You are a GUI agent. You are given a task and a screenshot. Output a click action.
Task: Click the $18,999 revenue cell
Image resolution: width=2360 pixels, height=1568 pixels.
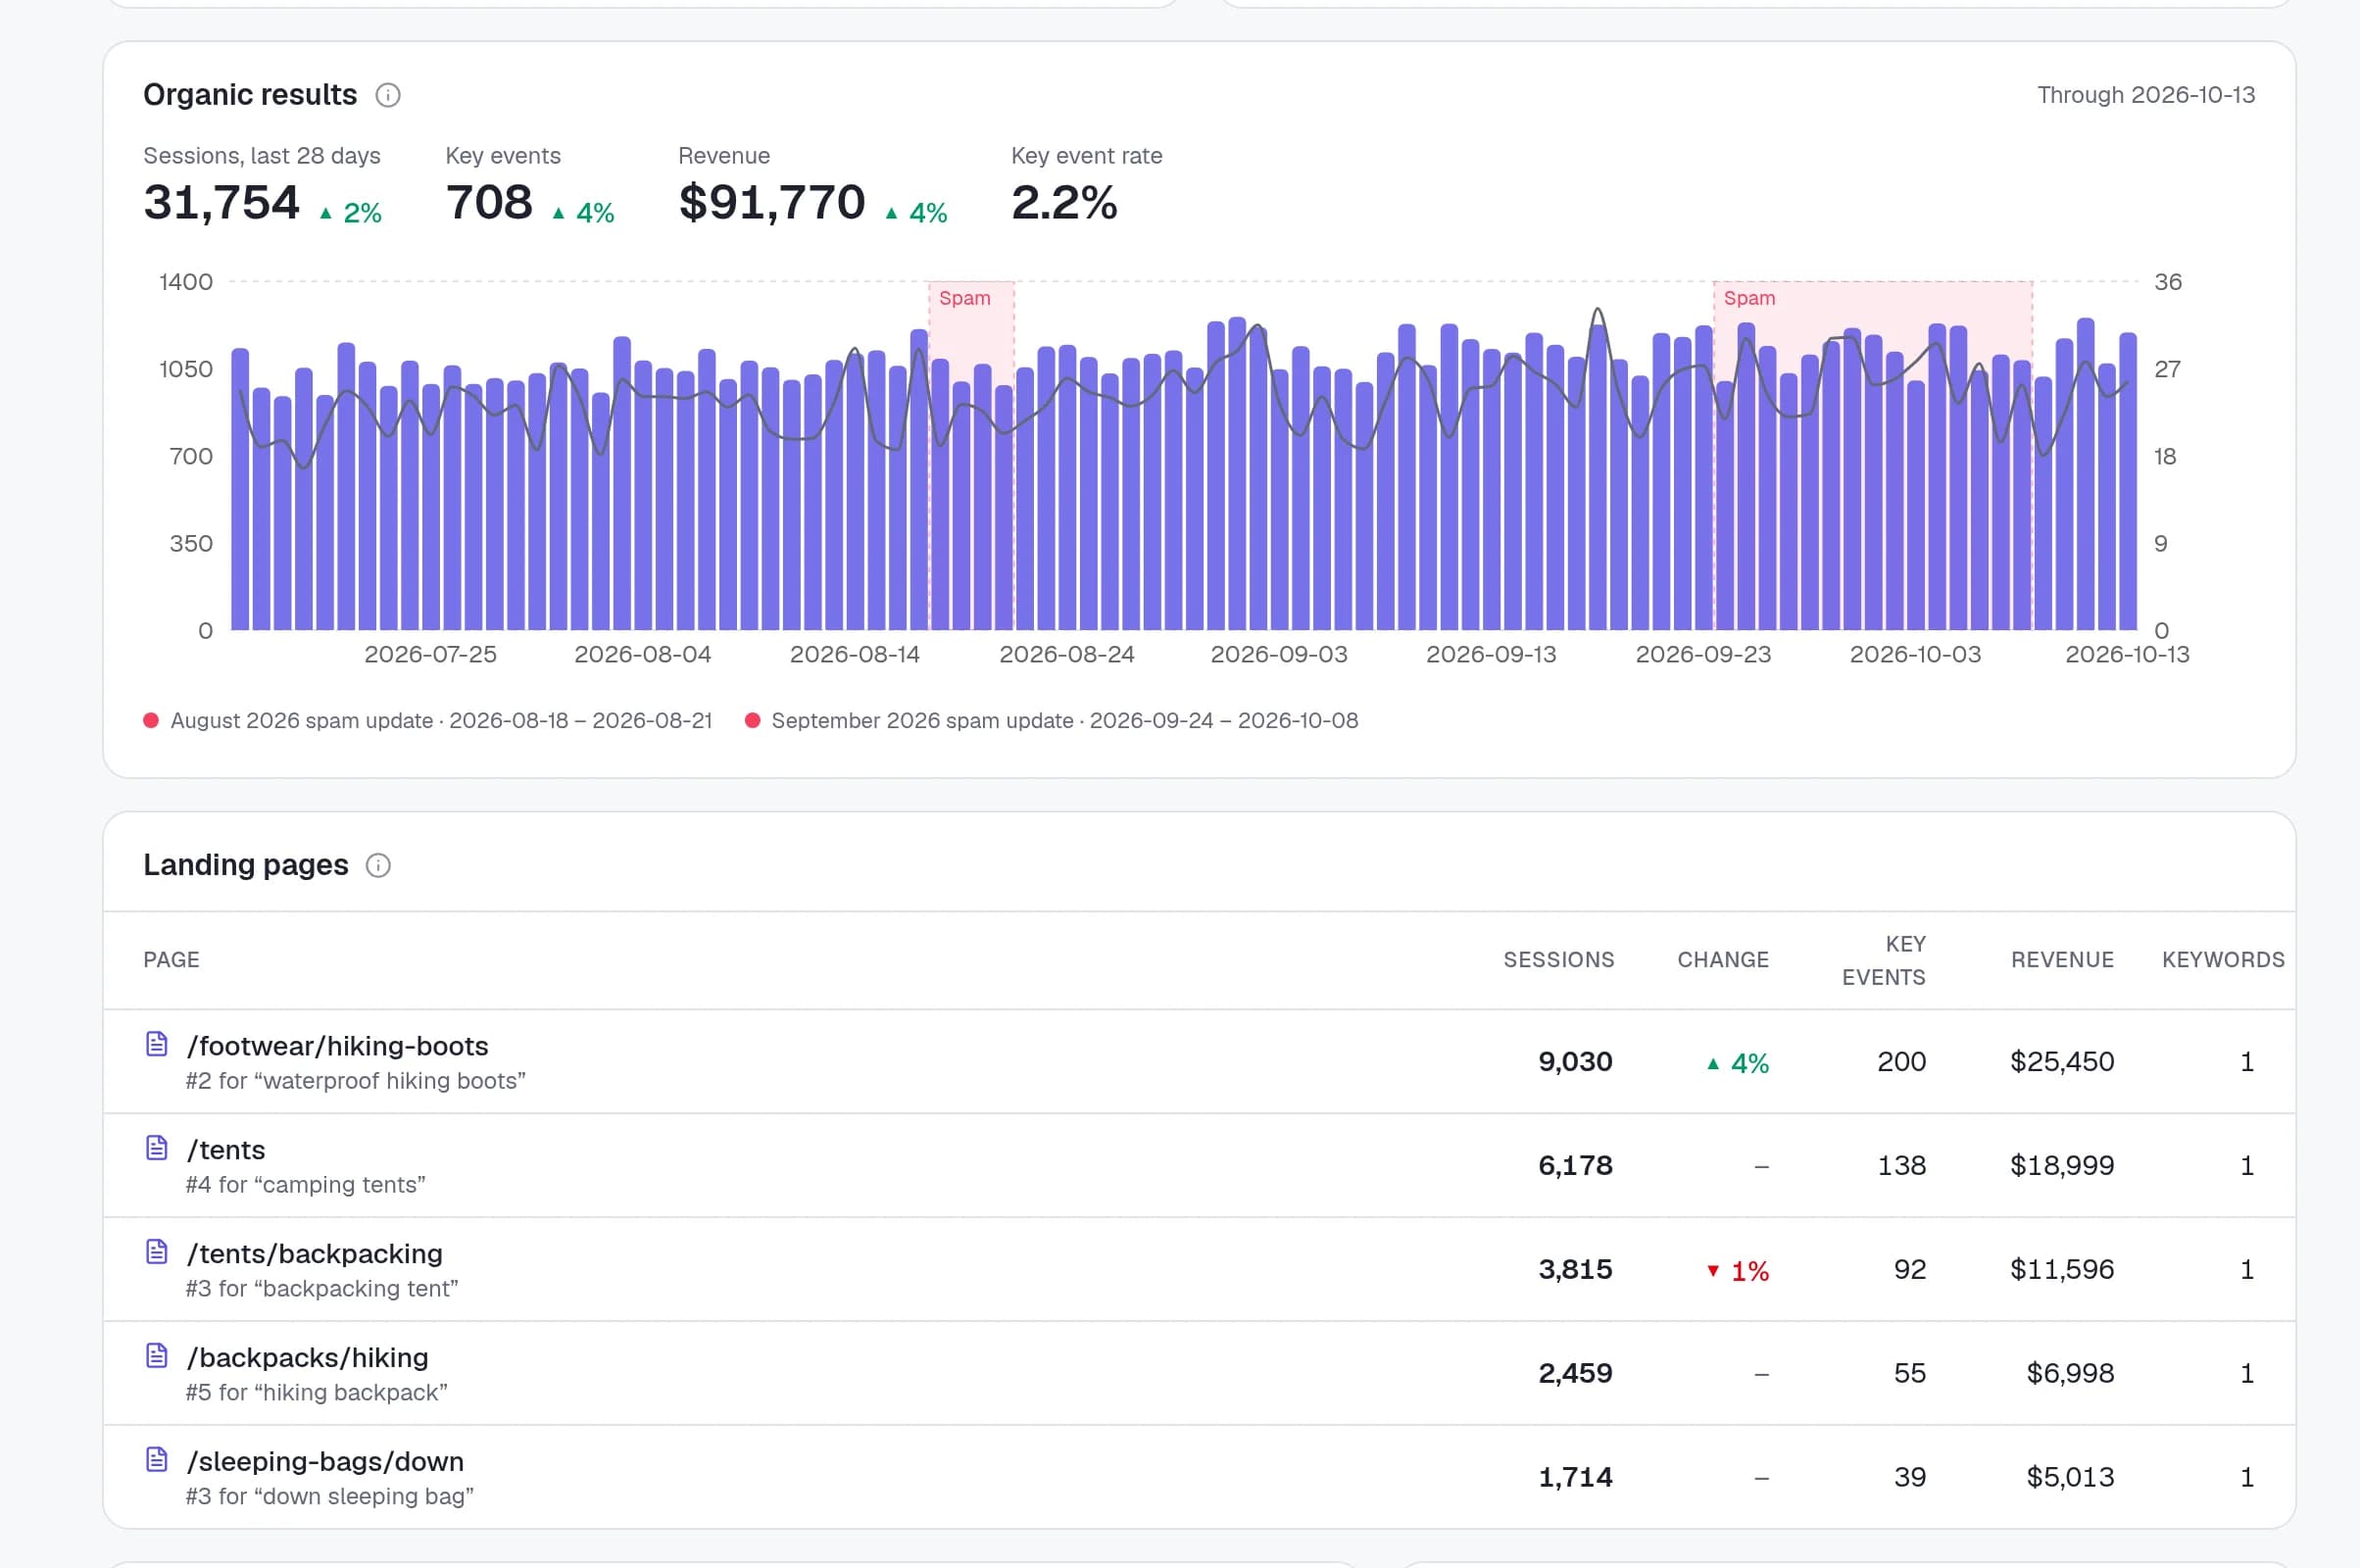[2062, 1166]
